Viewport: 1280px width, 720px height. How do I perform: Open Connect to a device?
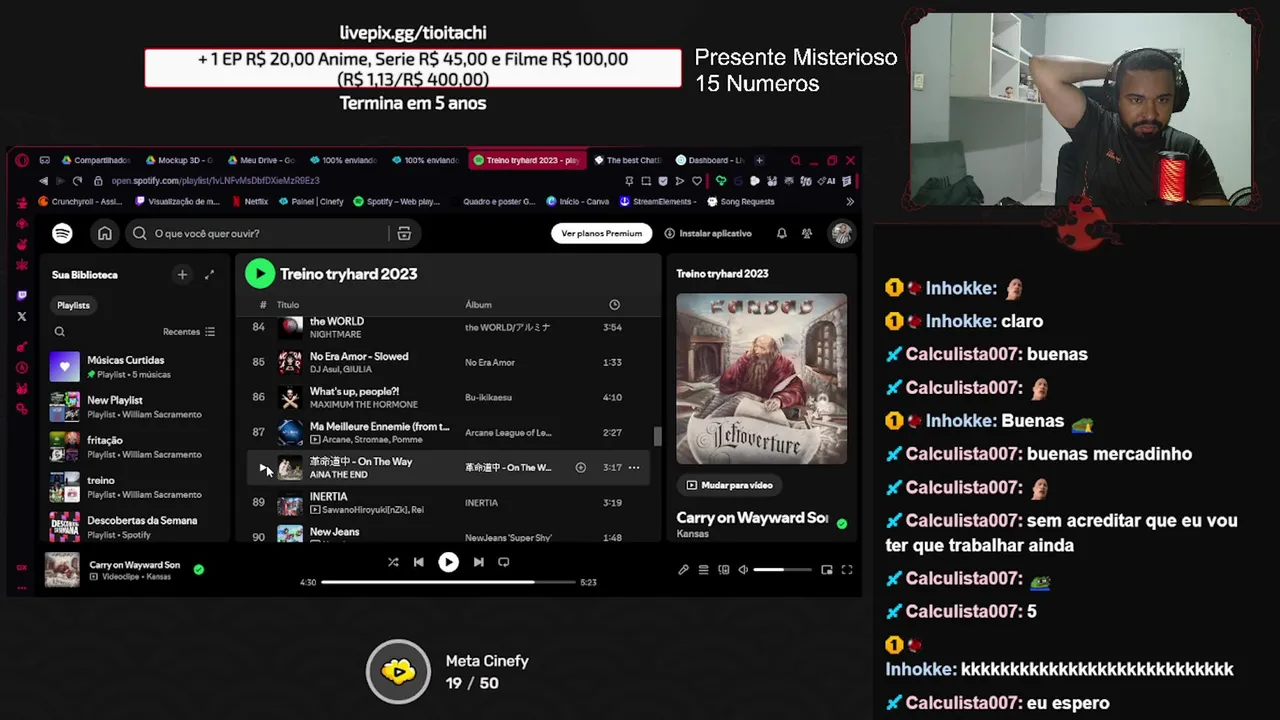coord(723,570)
